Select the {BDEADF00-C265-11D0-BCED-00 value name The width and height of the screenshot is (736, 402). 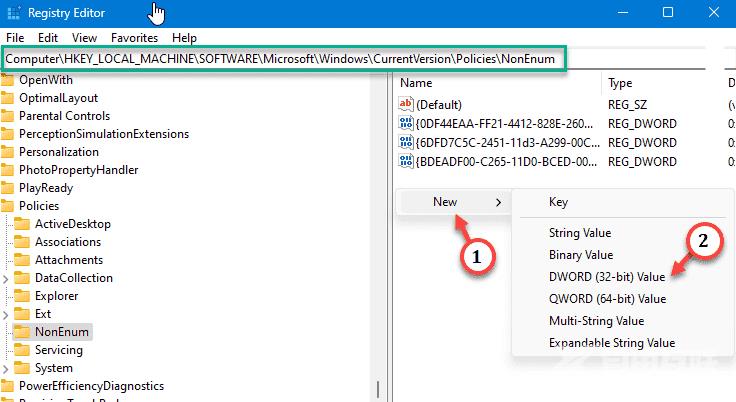506,162
